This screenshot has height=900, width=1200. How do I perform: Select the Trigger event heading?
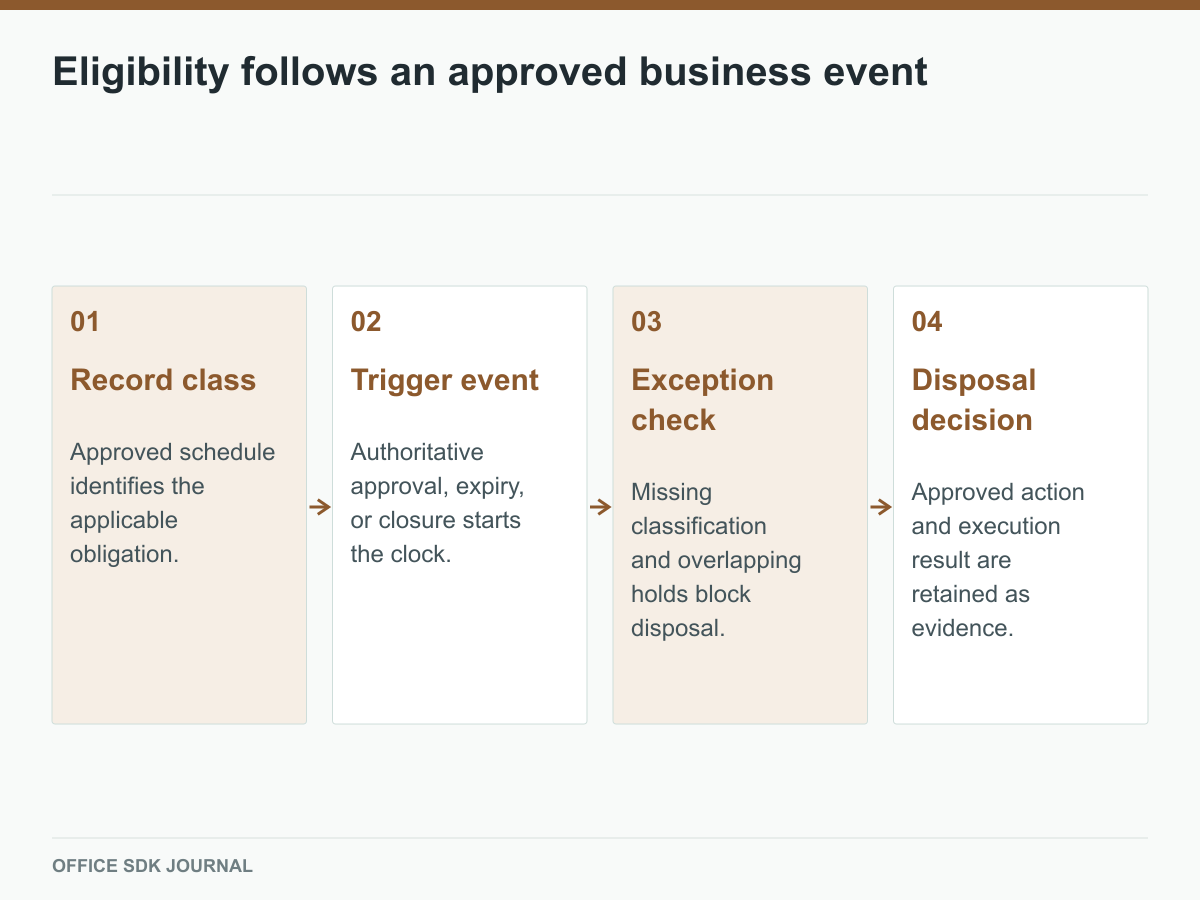(x=445, y=380)
